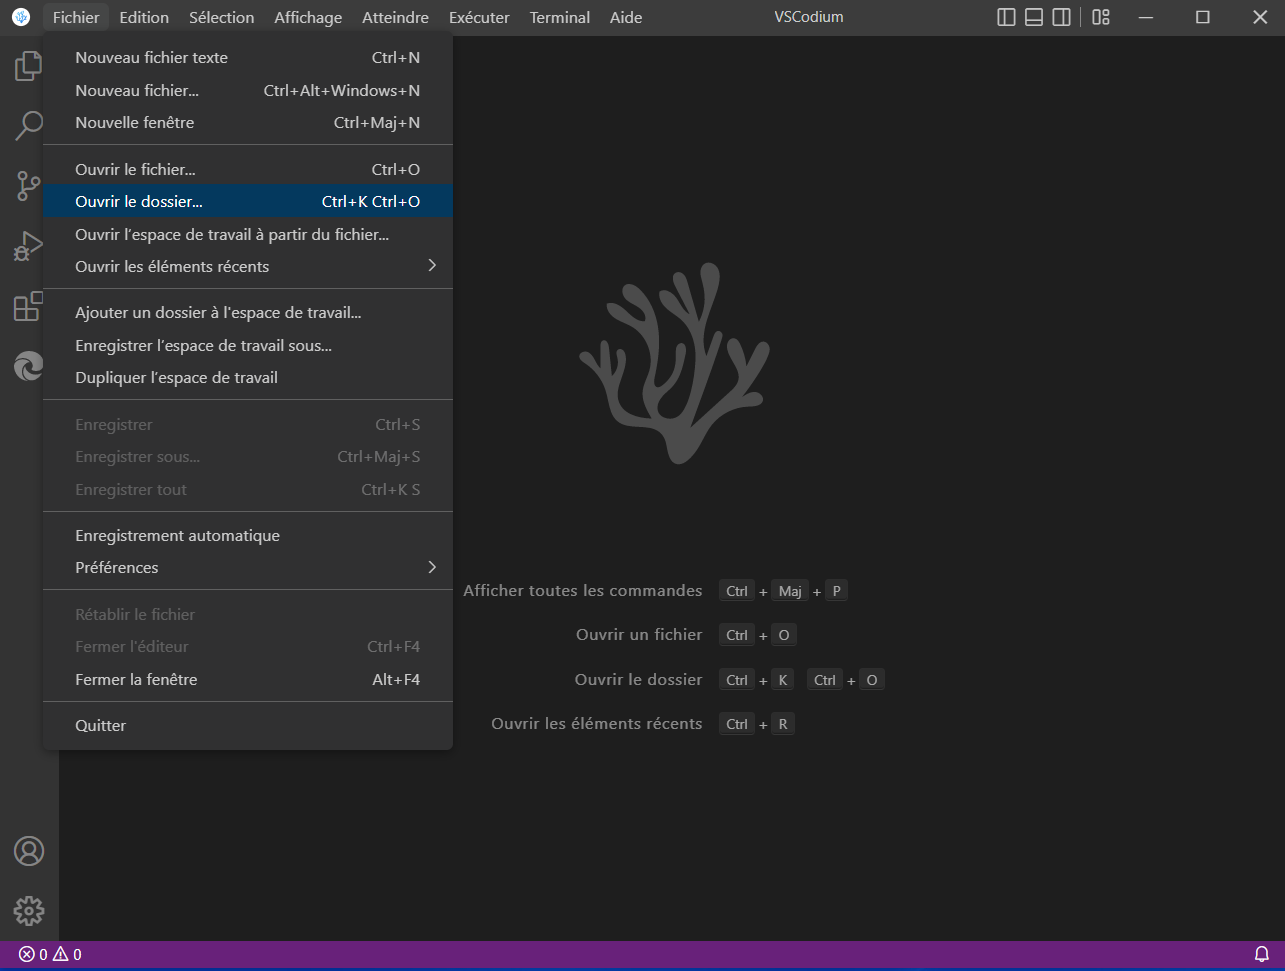The width and height of the screenshot is (1285, 971).
Task: Open the Manage gear icon
Action: click(28, 911)
